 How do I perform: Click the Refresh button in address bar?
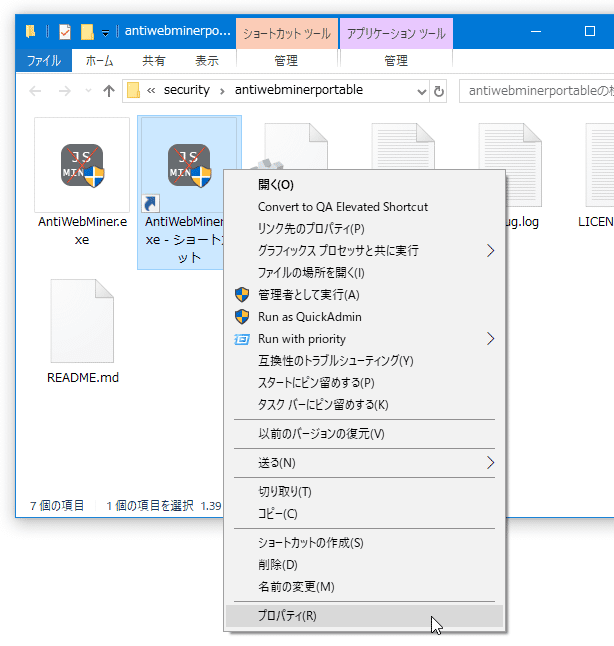click(439, 91)
